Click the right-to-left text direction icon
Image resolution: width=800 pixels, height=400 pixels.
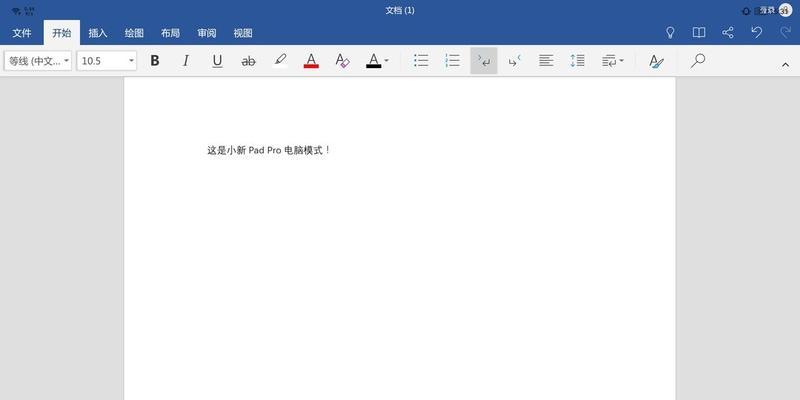tap(515, 61)
